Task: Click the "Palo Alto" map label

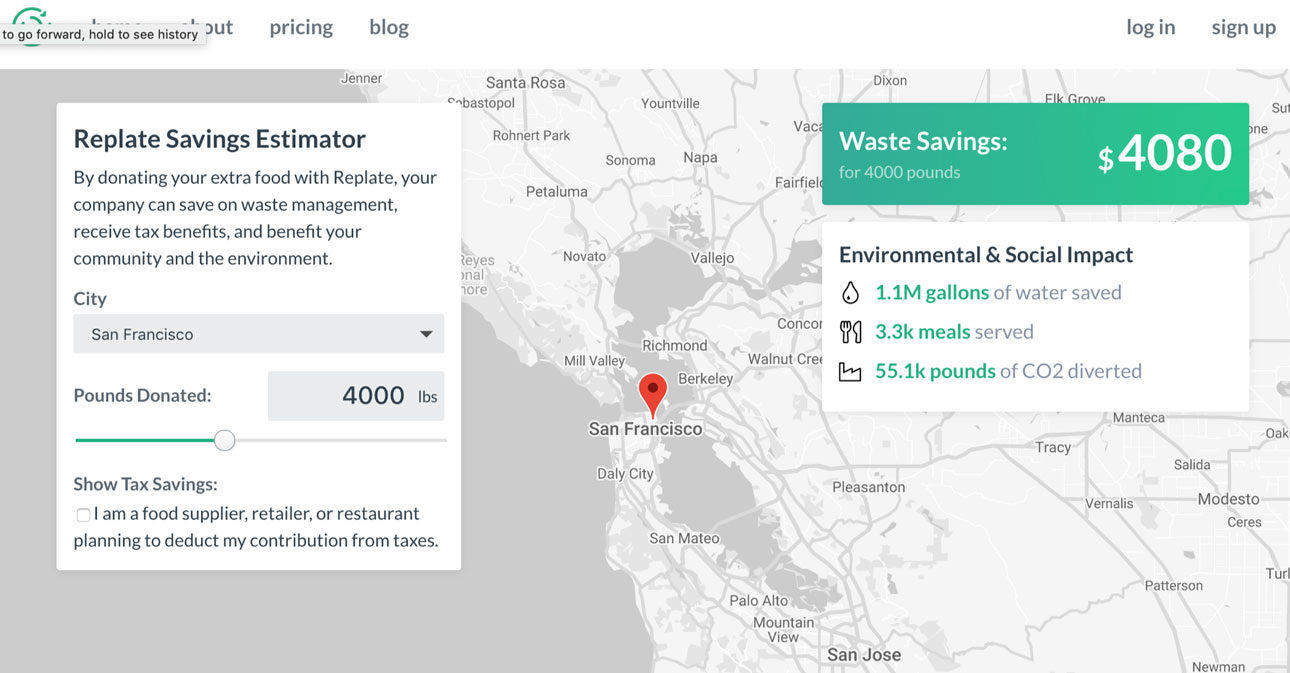Action: coord(759,600)
